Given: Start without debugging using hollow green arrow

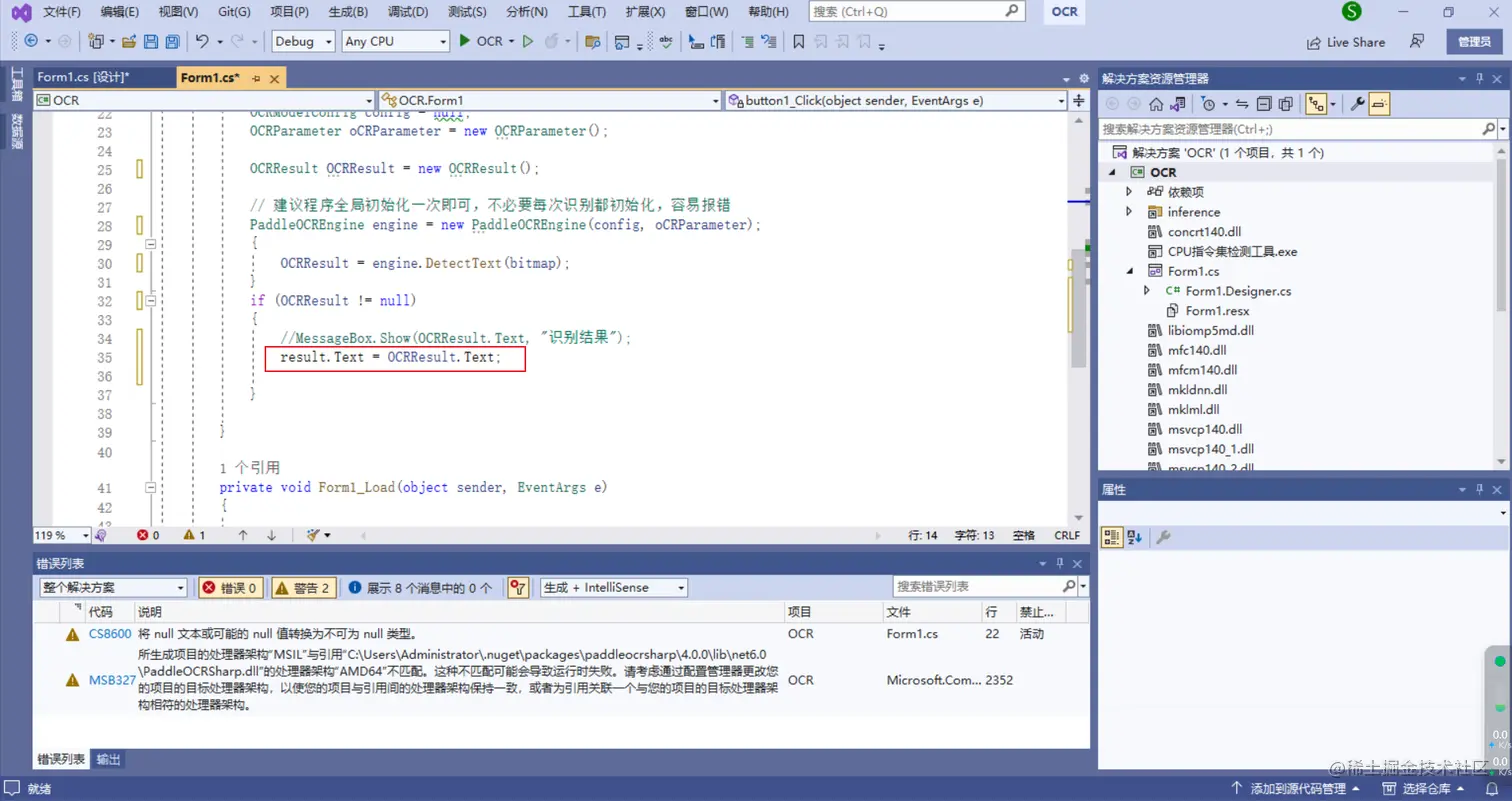Looking at the screenshot, I should click(x=528, y=42).
